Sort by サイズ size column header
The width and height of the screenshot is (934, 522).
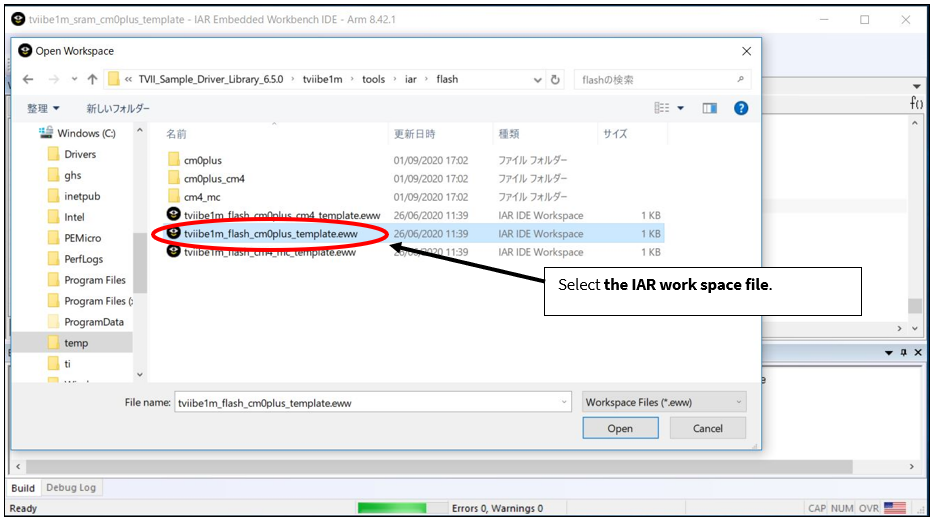(615, 134)
